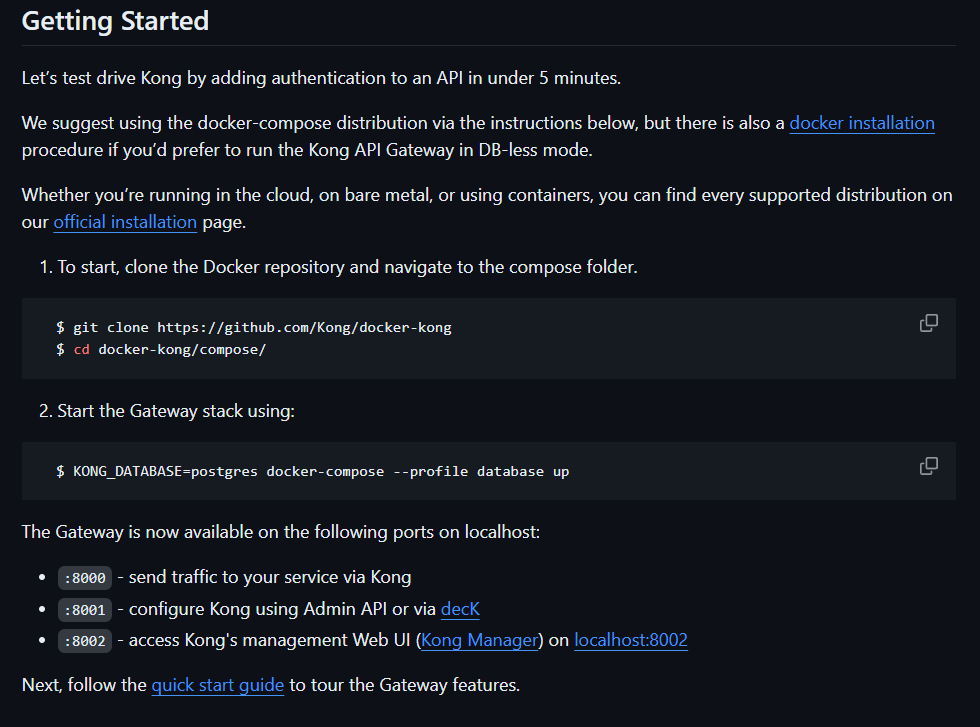Screen dimensions: 980x727
Task: Open the quick start guide link
Action: click(x=218, y=685)
